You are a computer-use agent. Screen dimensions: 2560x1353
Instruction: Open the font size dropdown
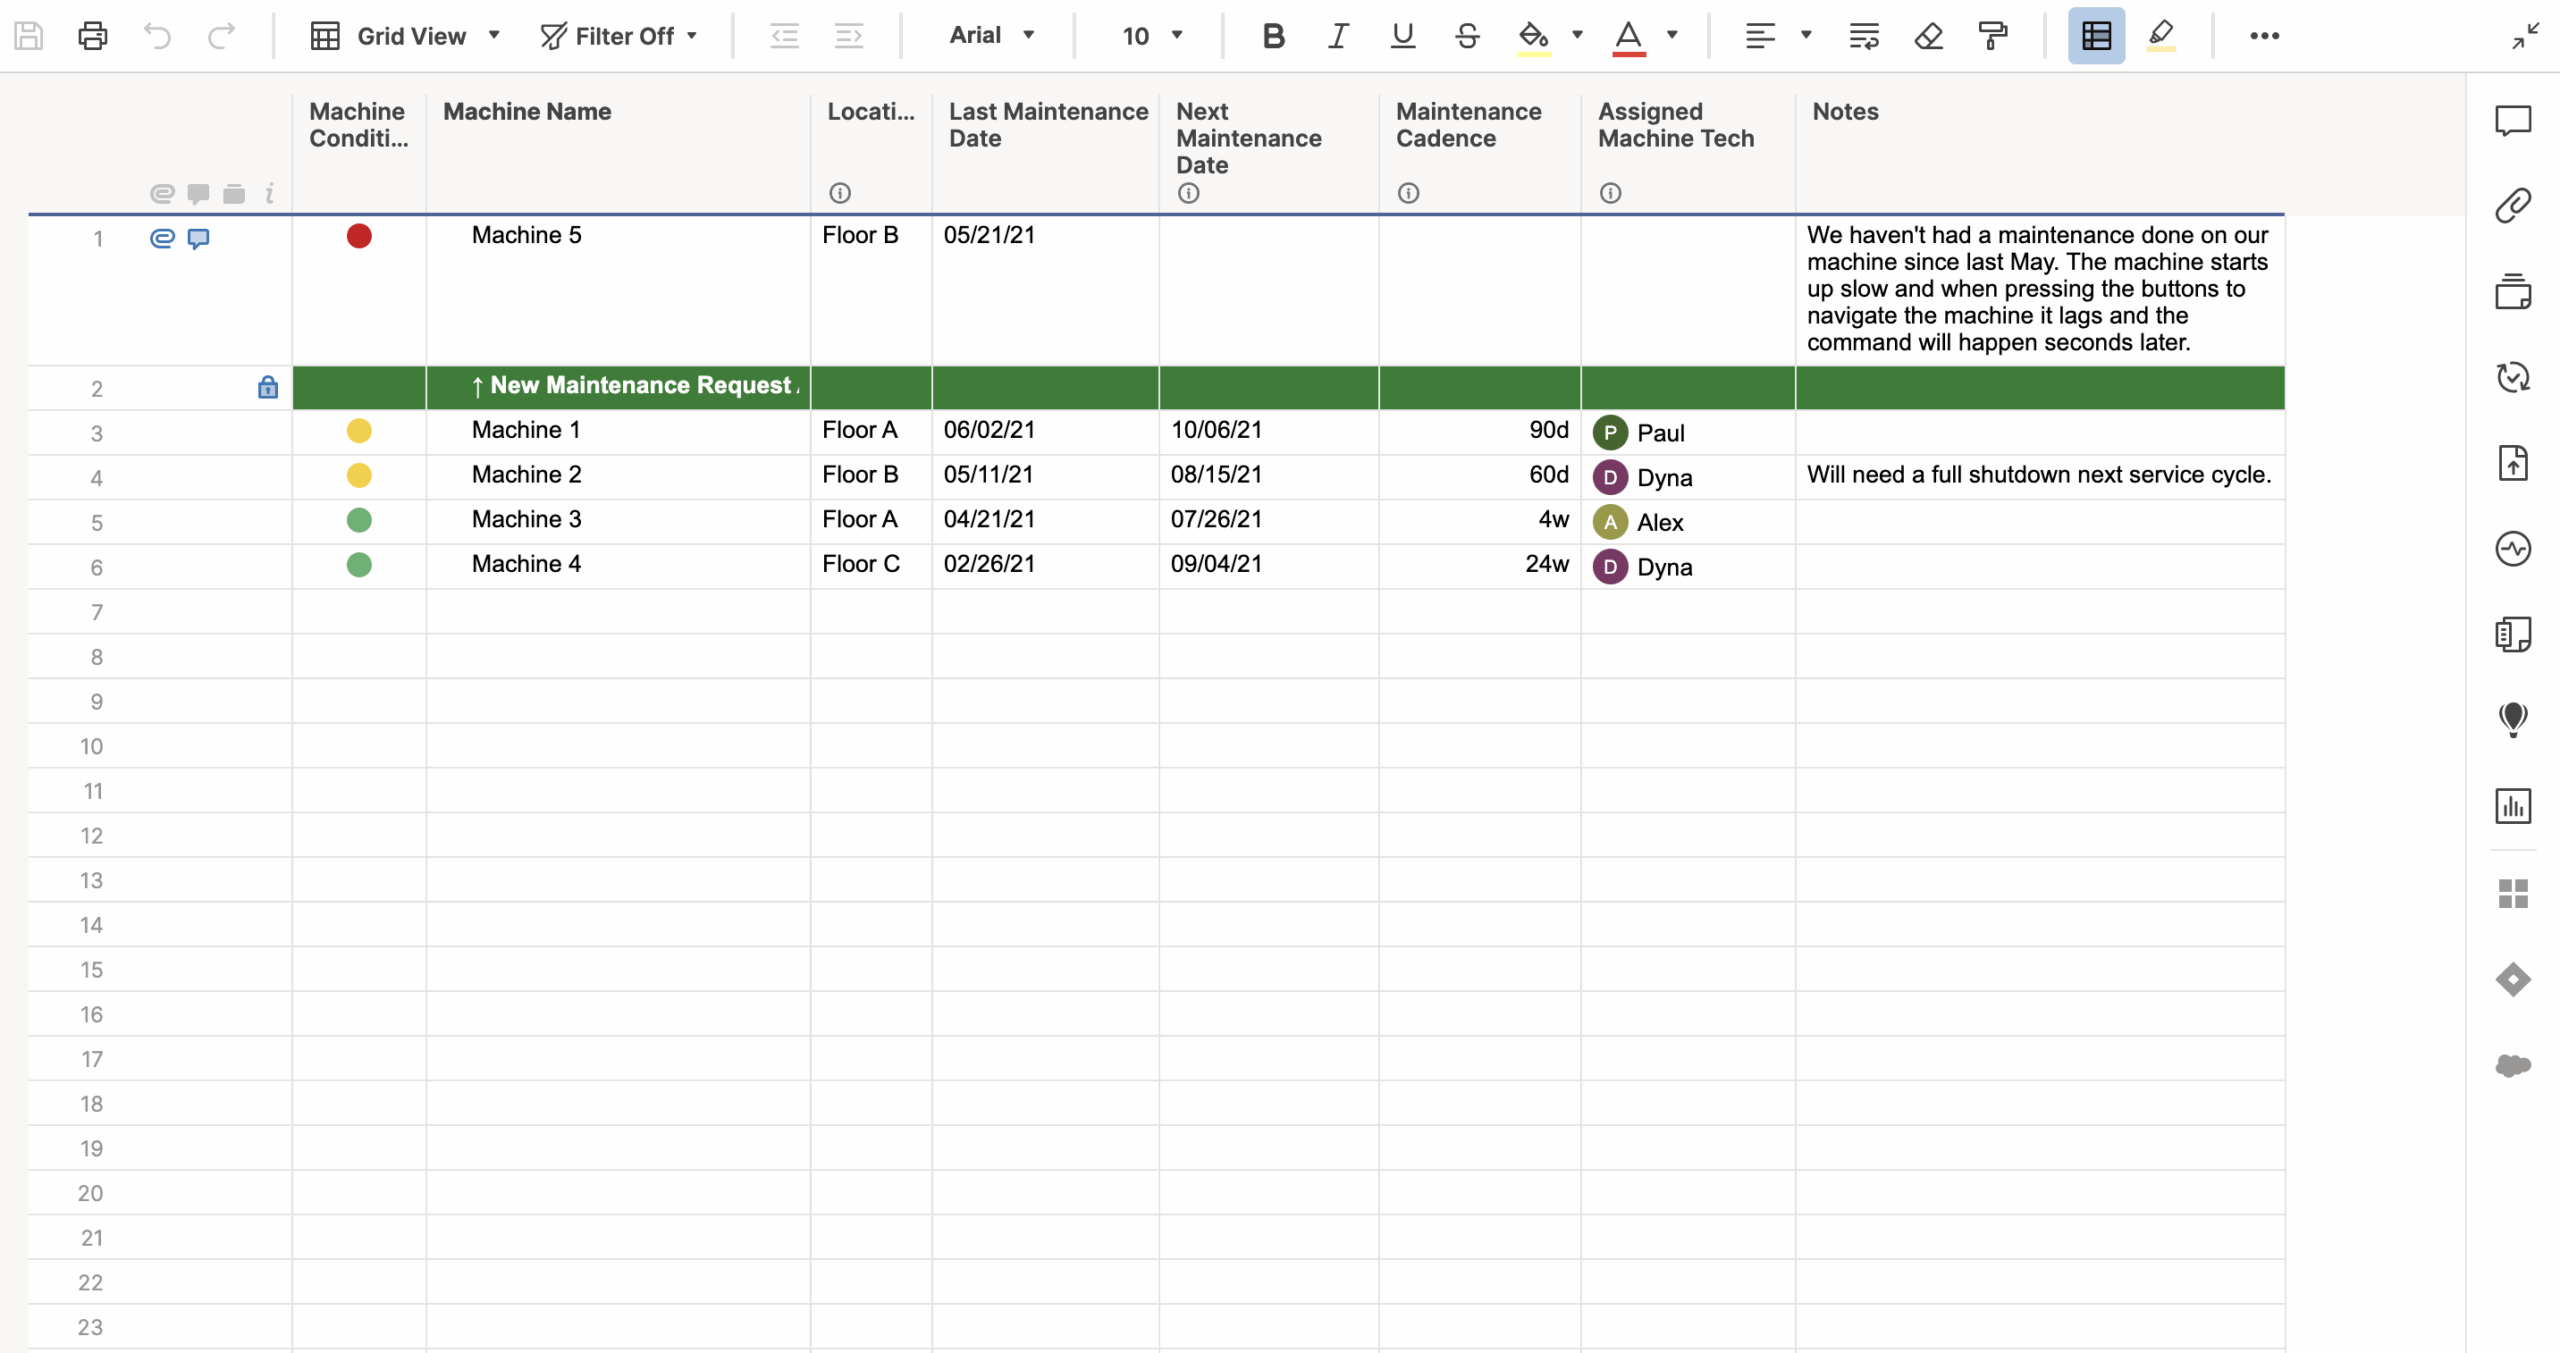tap(1150, 35)
